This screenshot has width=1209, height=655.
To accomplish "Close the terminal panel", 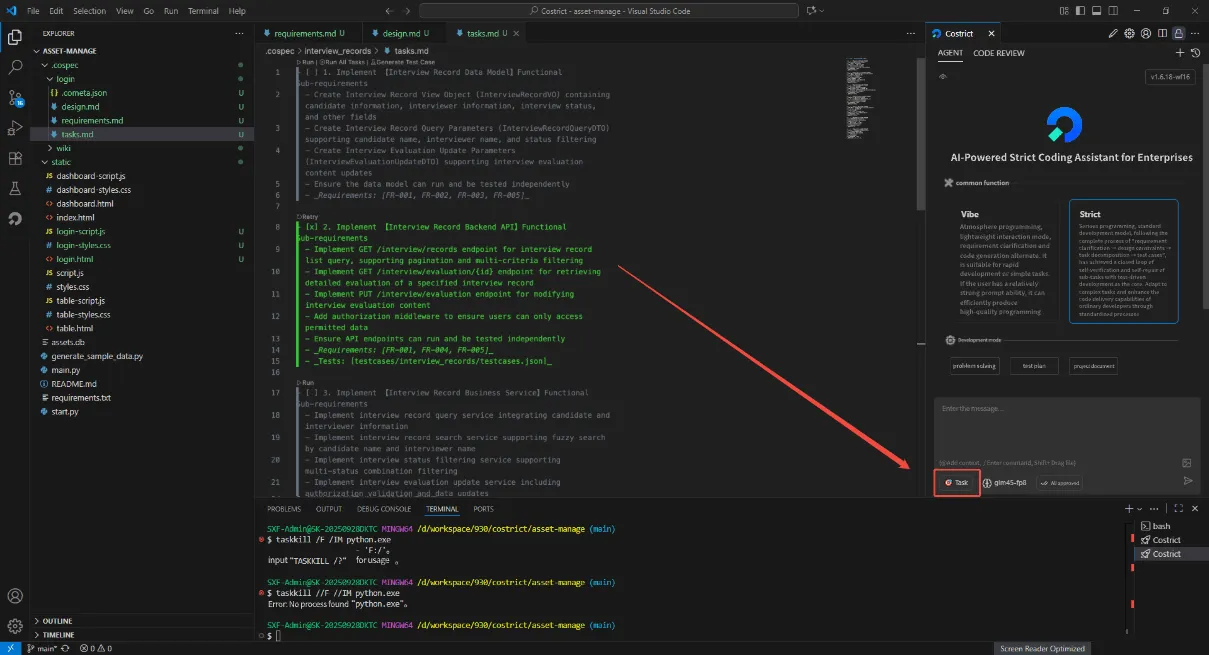I will (x=1194, y=509).
